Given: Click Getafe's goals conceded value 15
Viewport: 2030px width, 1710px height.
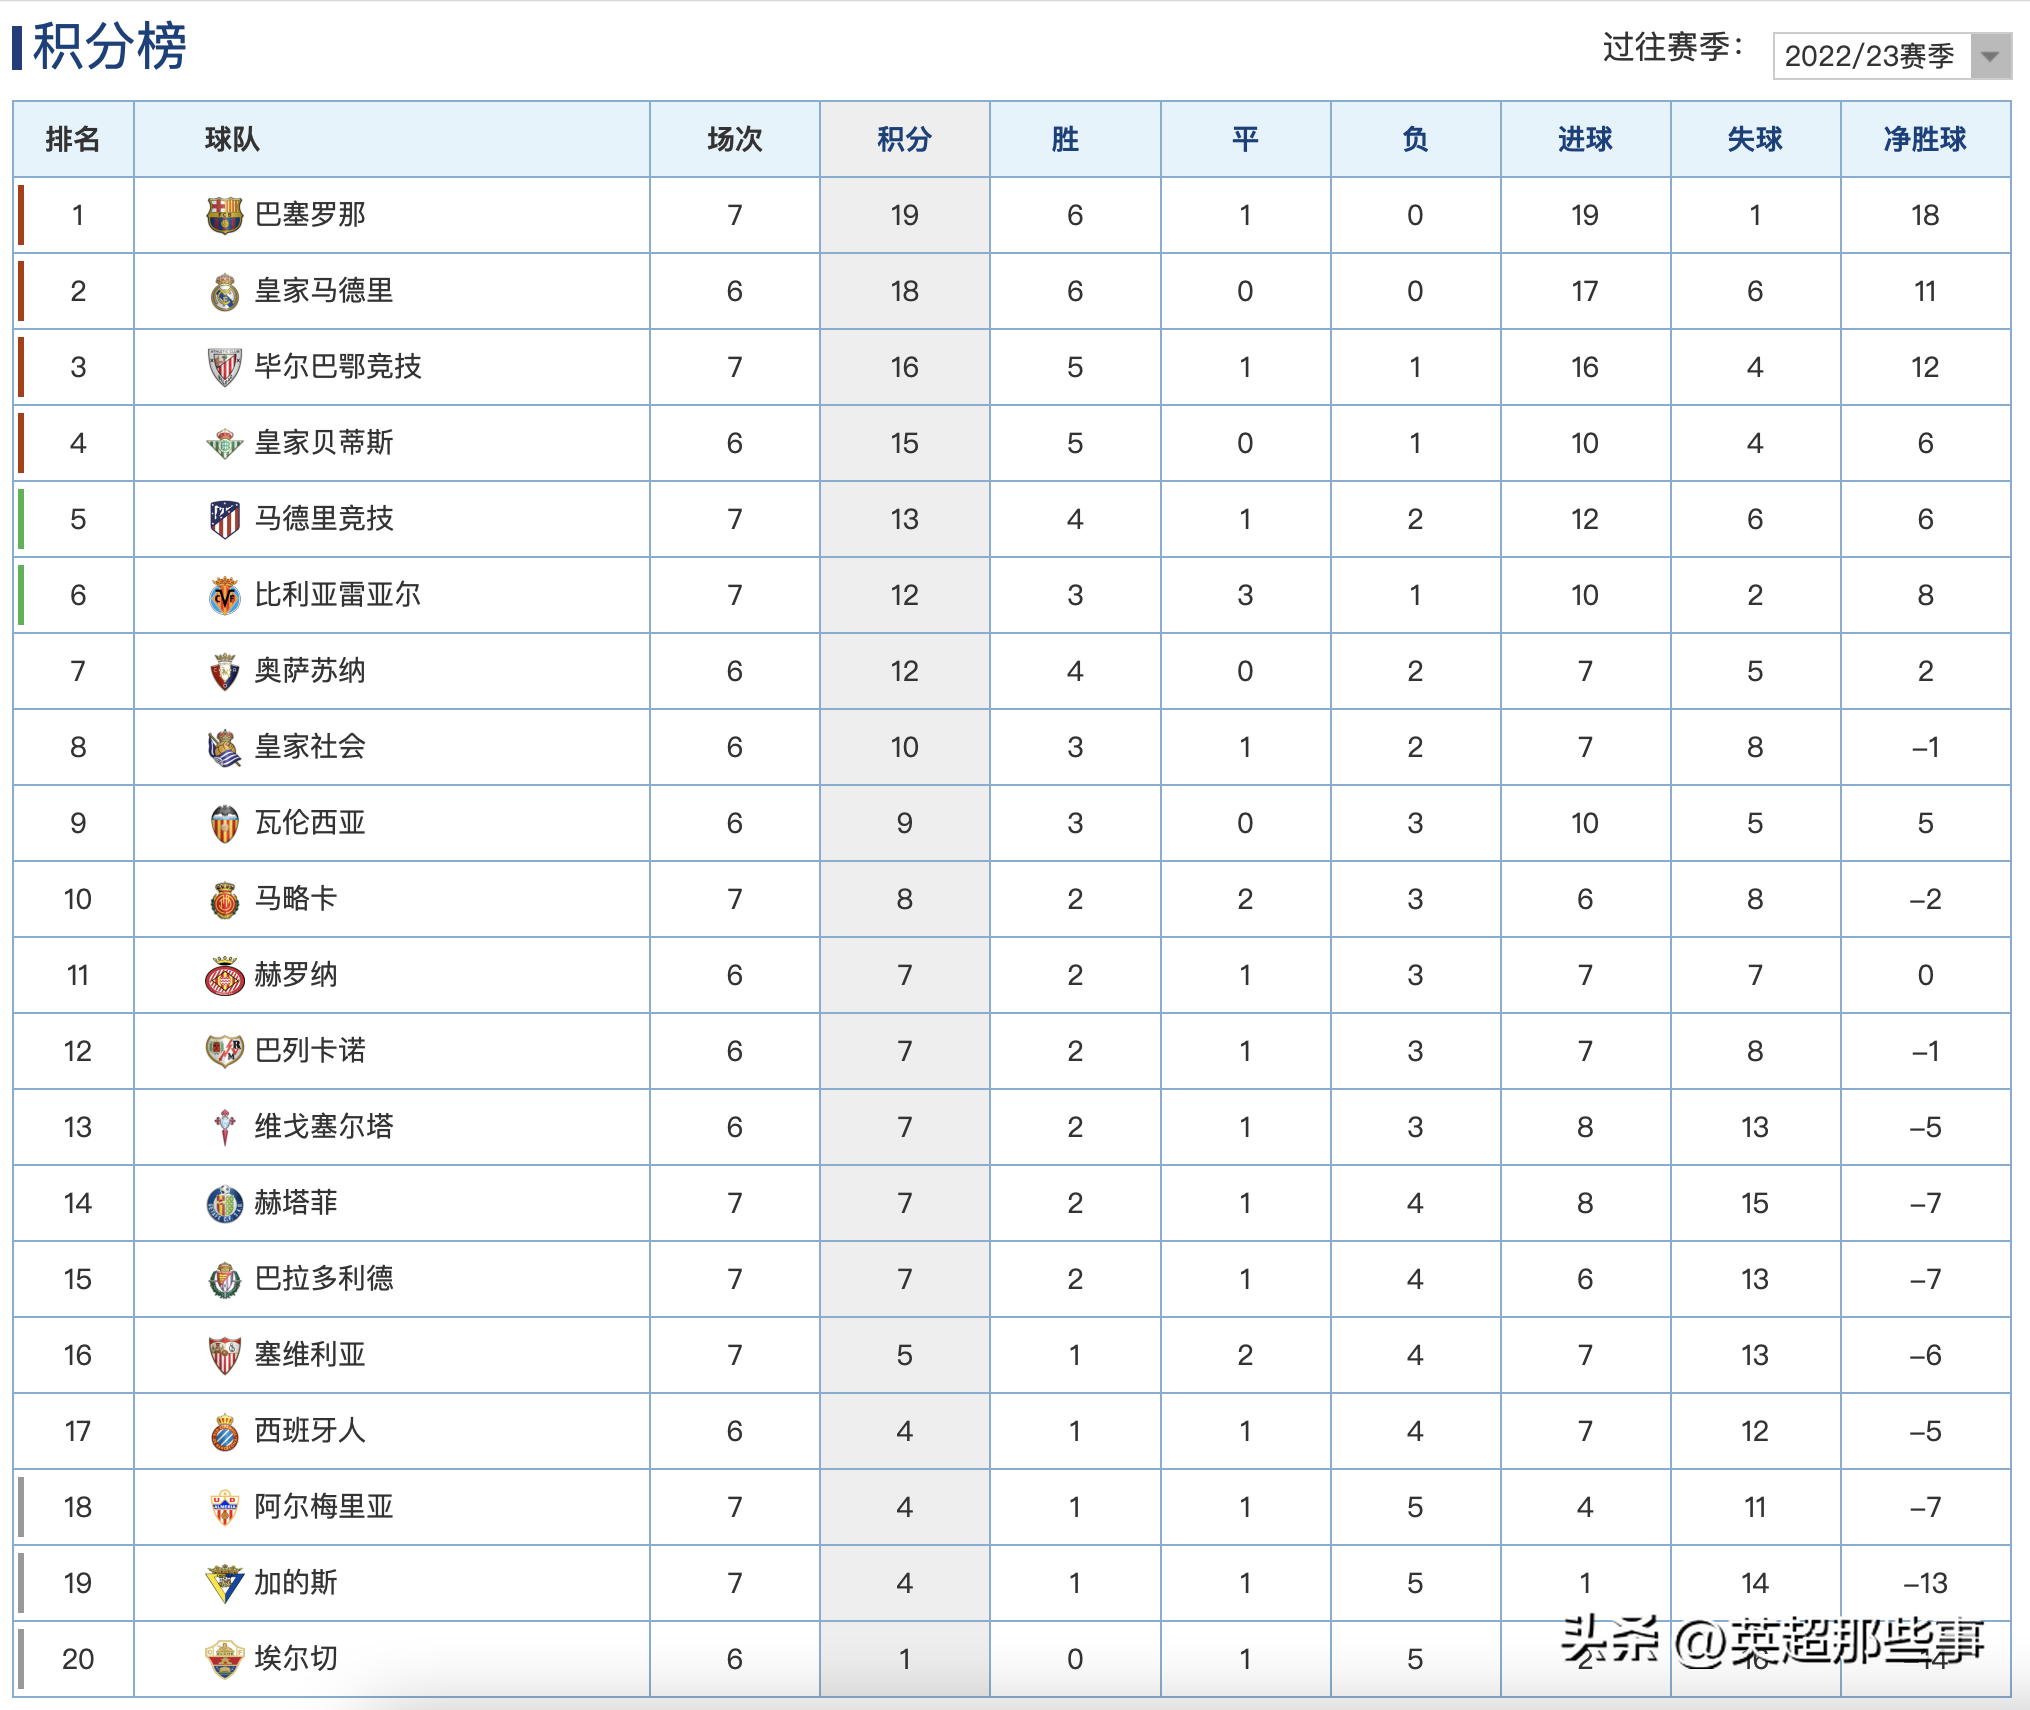Looking at the screenshot, I should tap(1755, 1203).
